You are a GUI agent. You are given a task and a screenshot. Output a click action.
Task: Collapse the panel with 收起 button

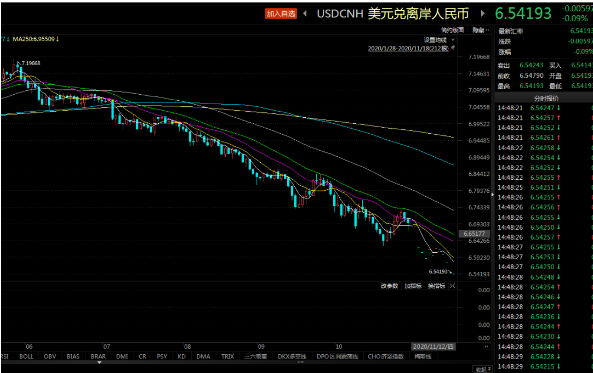(x=483, y=369)
